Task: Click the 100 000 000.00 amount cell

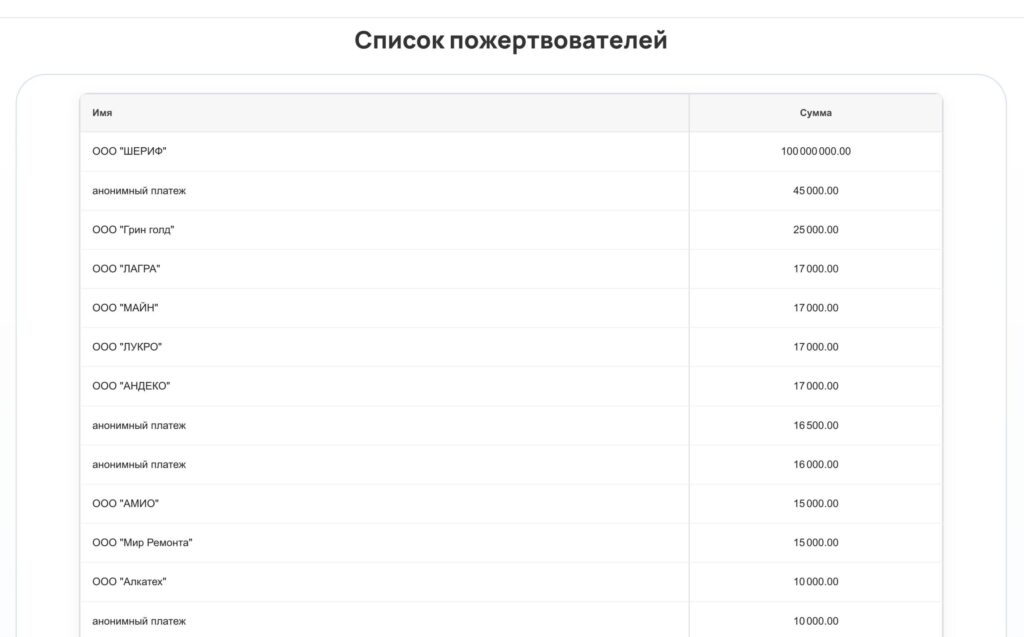Action: coord(816,151)
